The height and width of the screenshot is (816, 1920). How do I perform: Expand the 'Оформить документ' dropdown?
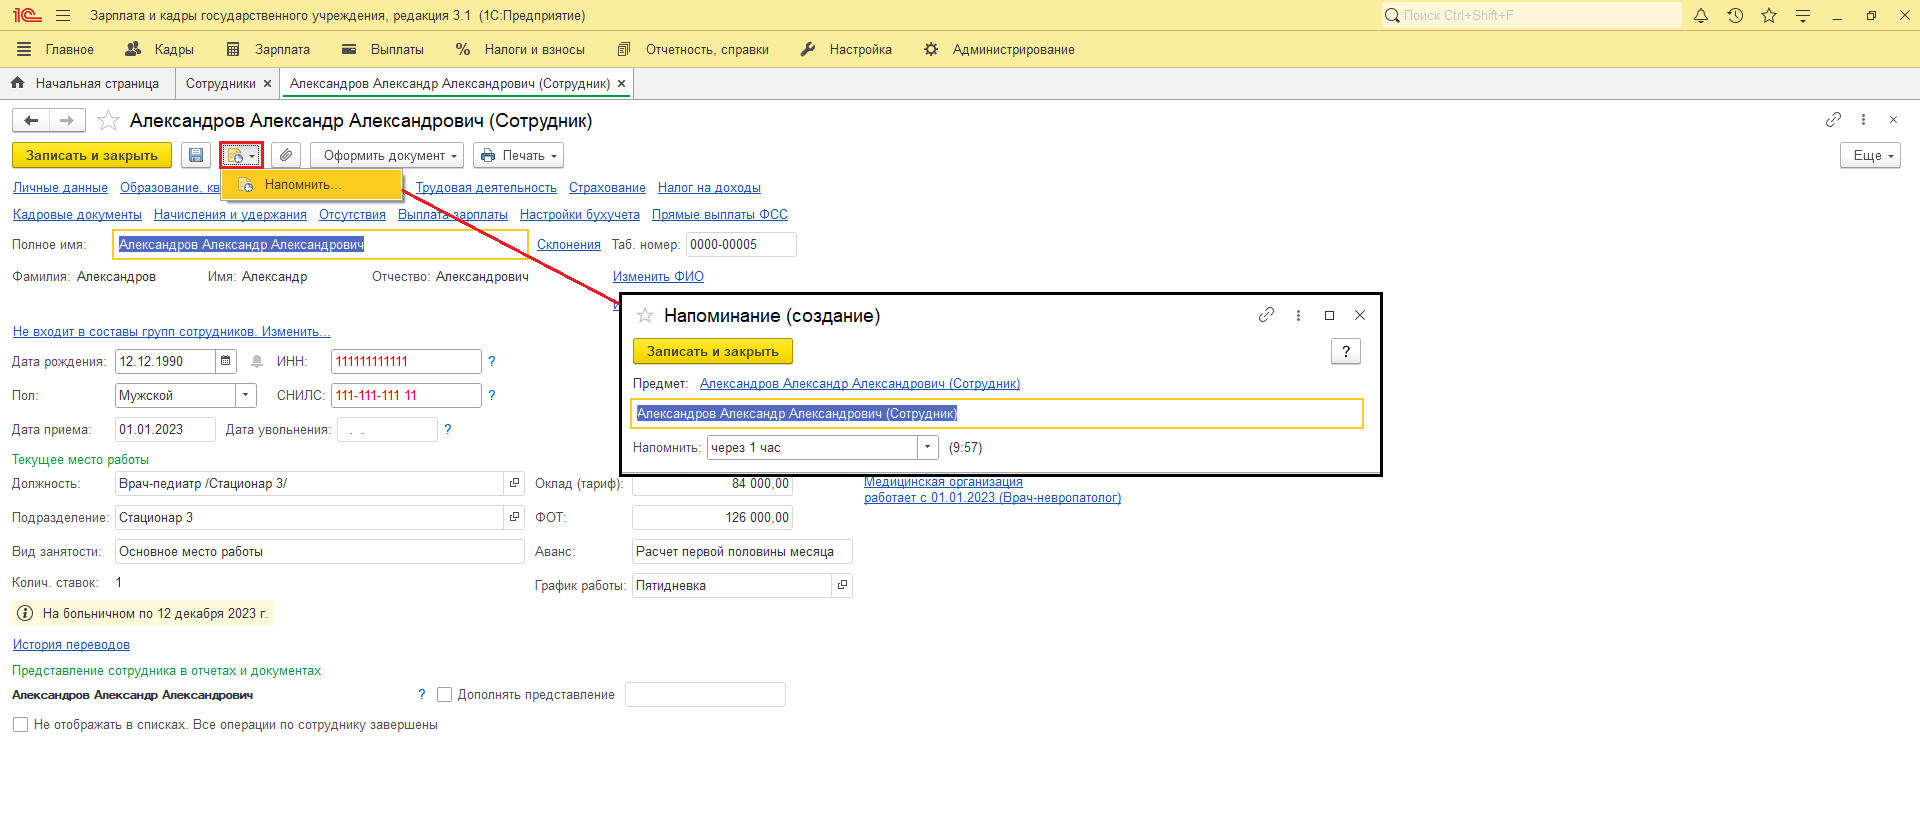[388, 155]
